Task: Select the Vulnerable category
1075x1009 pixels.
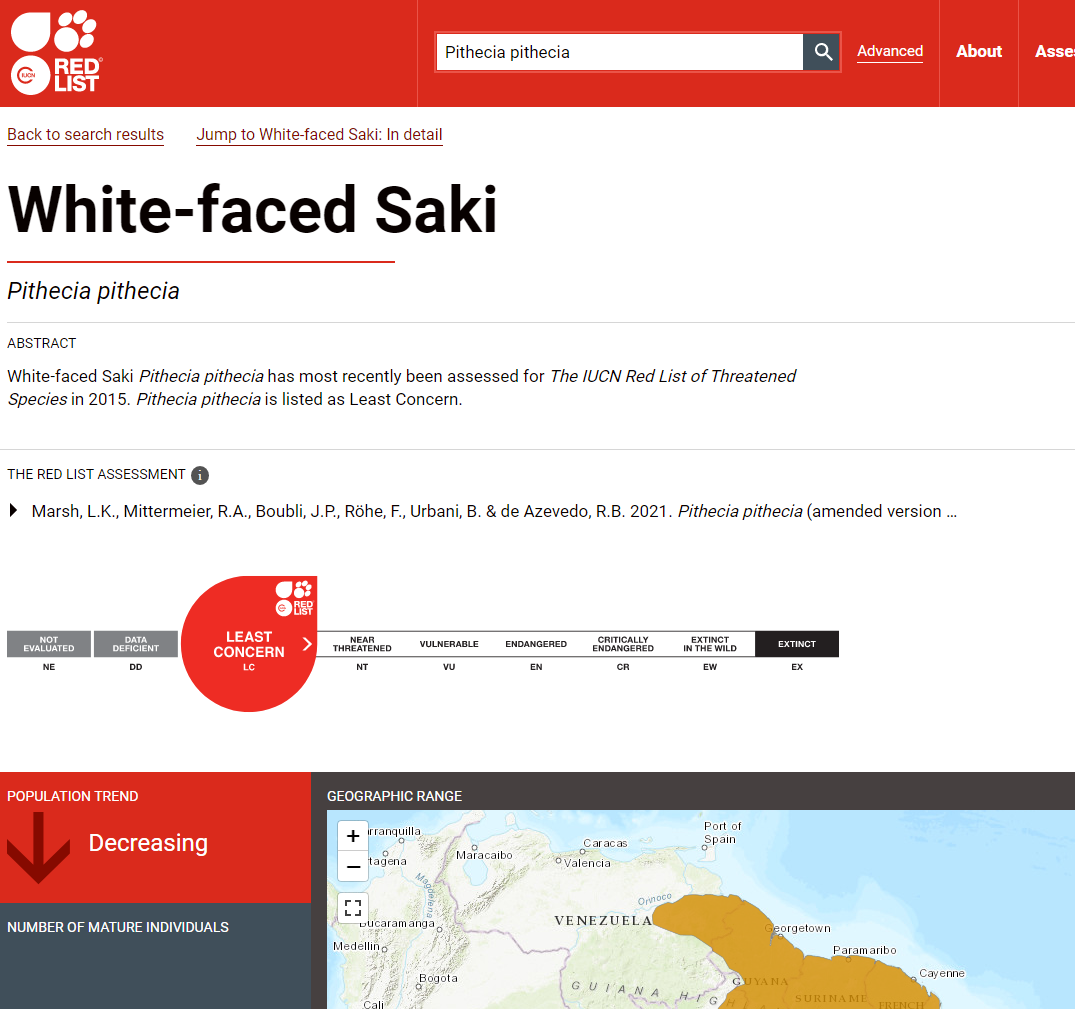Action: tap(449, 644)
